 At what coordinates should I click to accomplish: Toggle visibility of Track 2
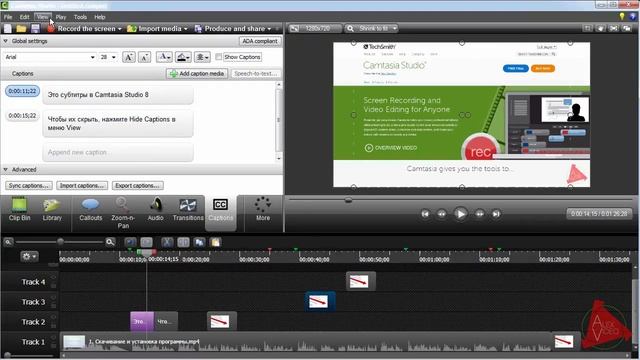point(53,318)
